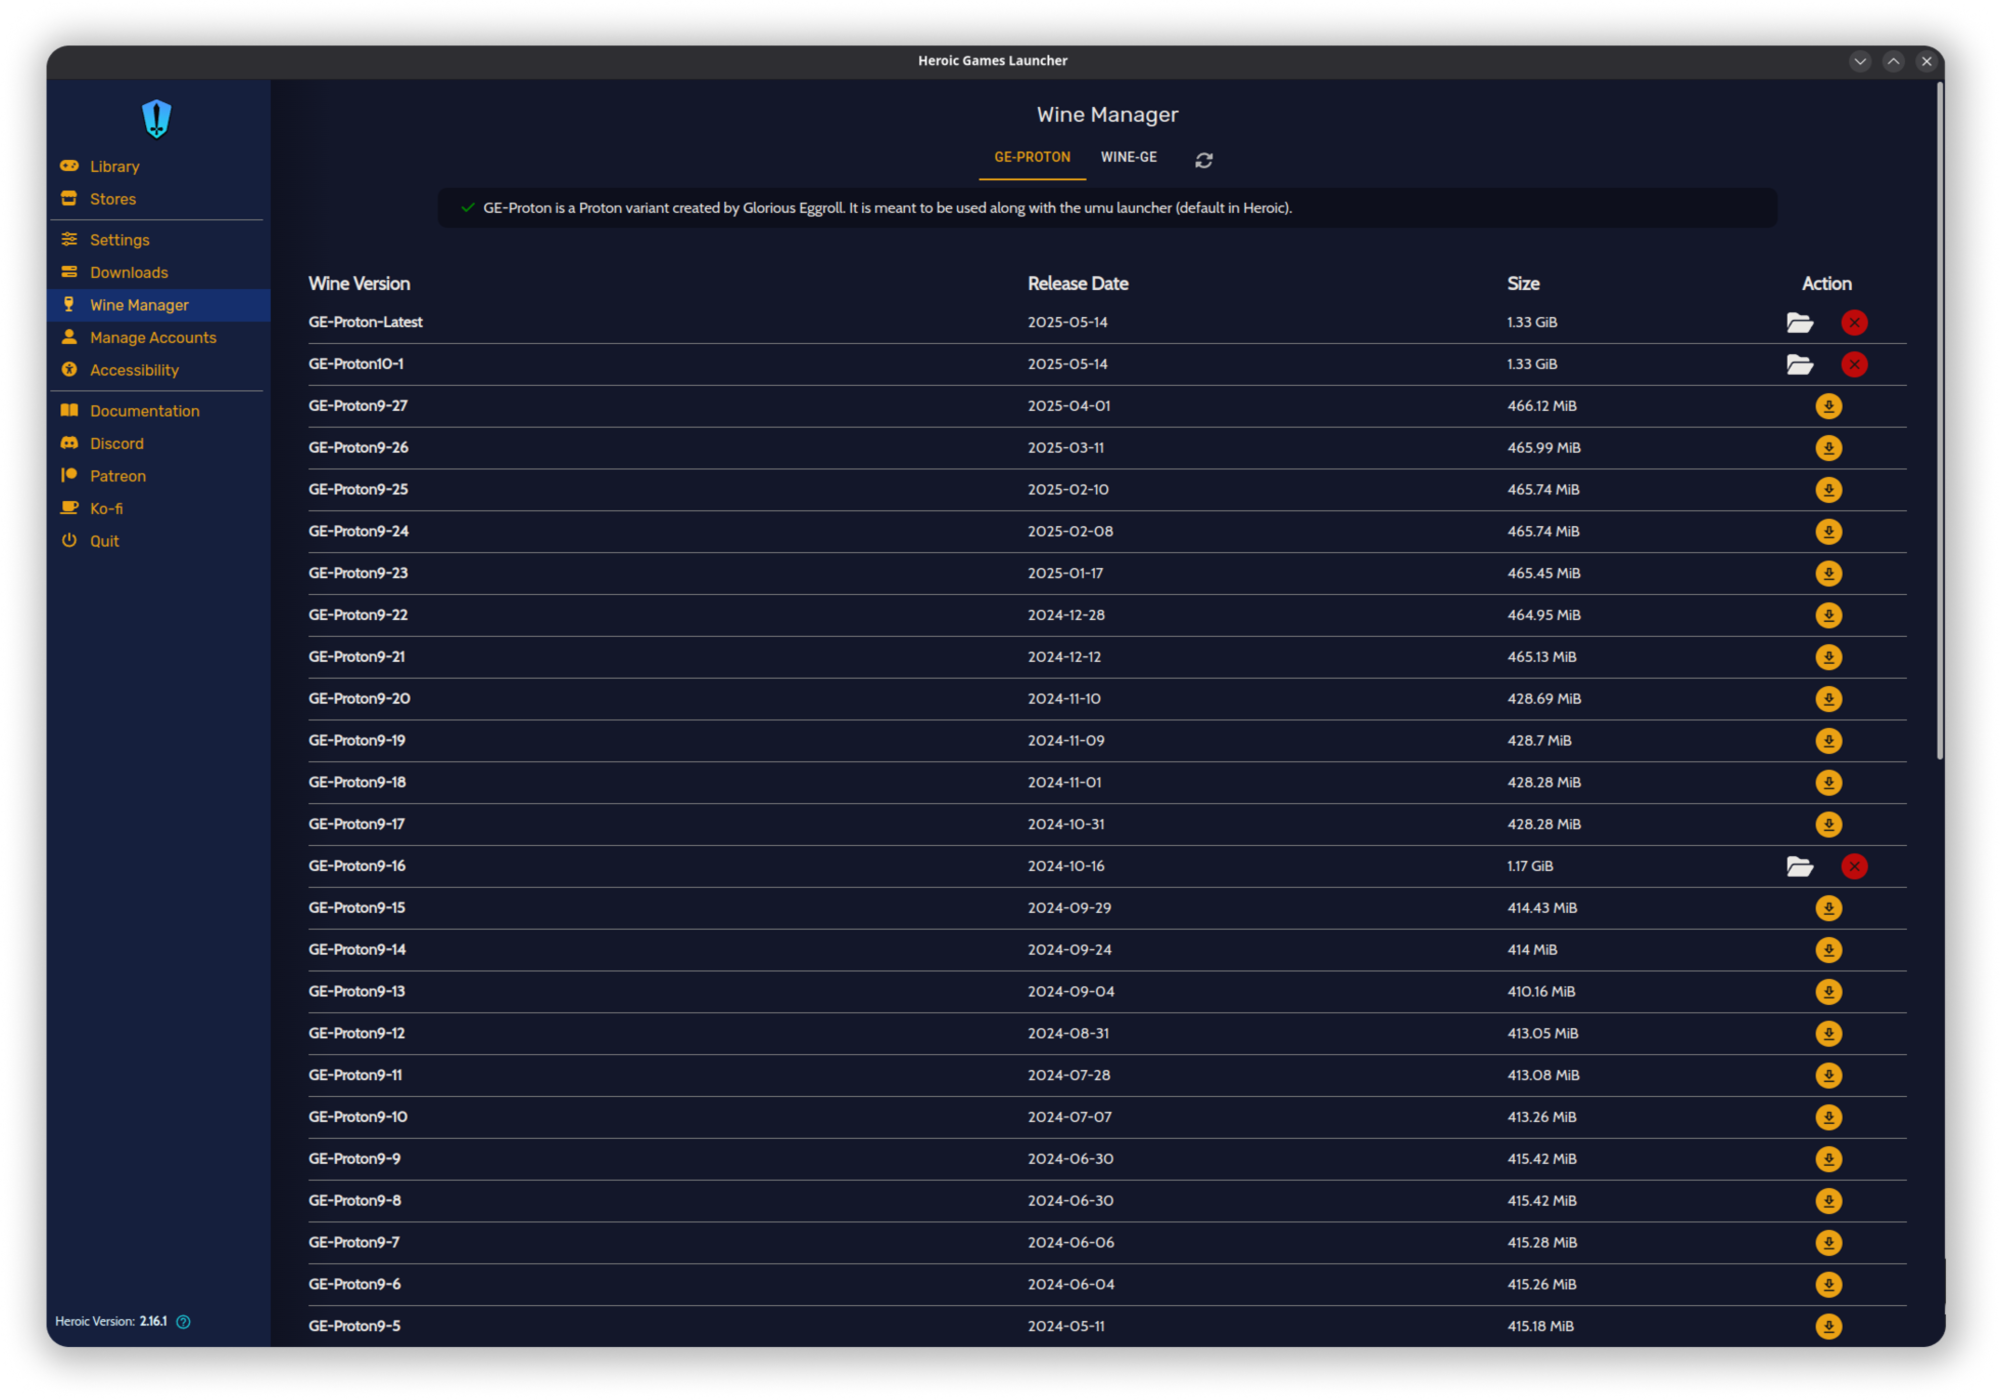Download GE-Proton9-9
The width and height of the screenshot is (2000, 1400).
1829,1159
